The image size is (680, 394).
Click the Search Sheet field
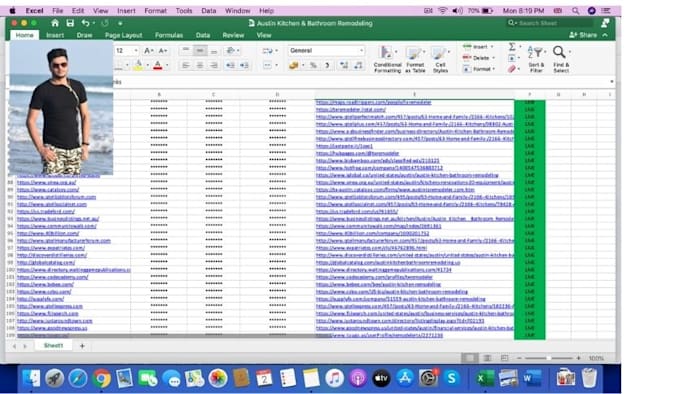click(549, 23)
